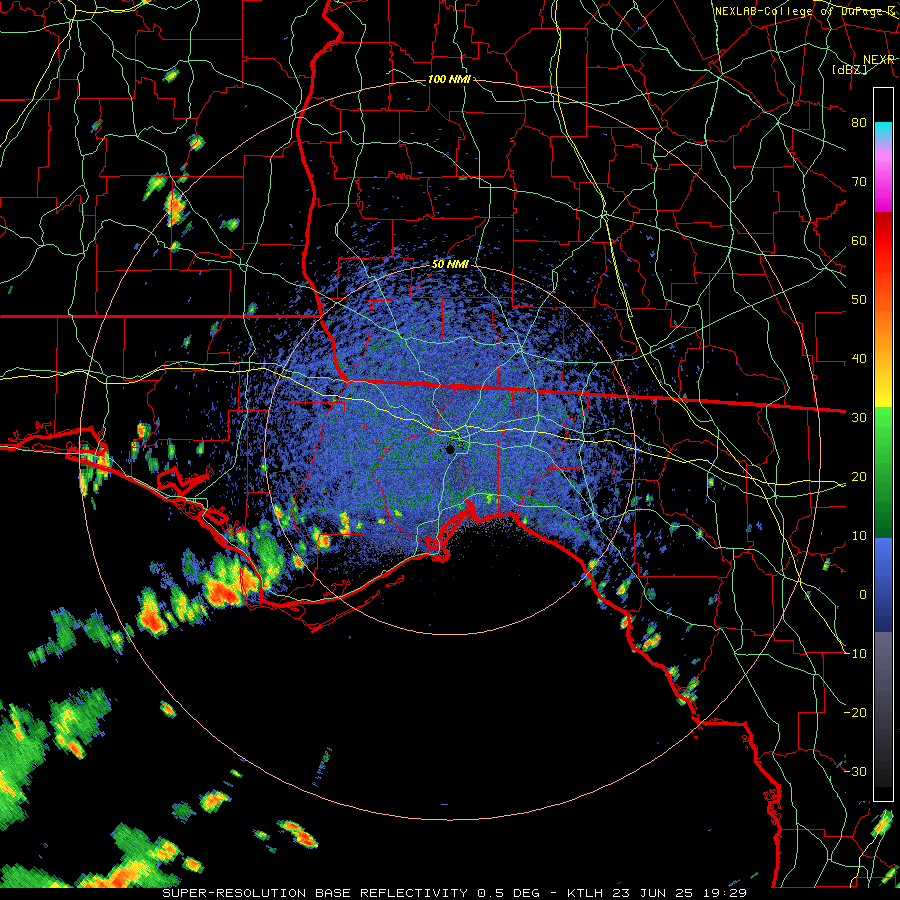900x900 pixels.
Task: Click the -10 value on the dBZ scale
Action: [x=855, y=654]
